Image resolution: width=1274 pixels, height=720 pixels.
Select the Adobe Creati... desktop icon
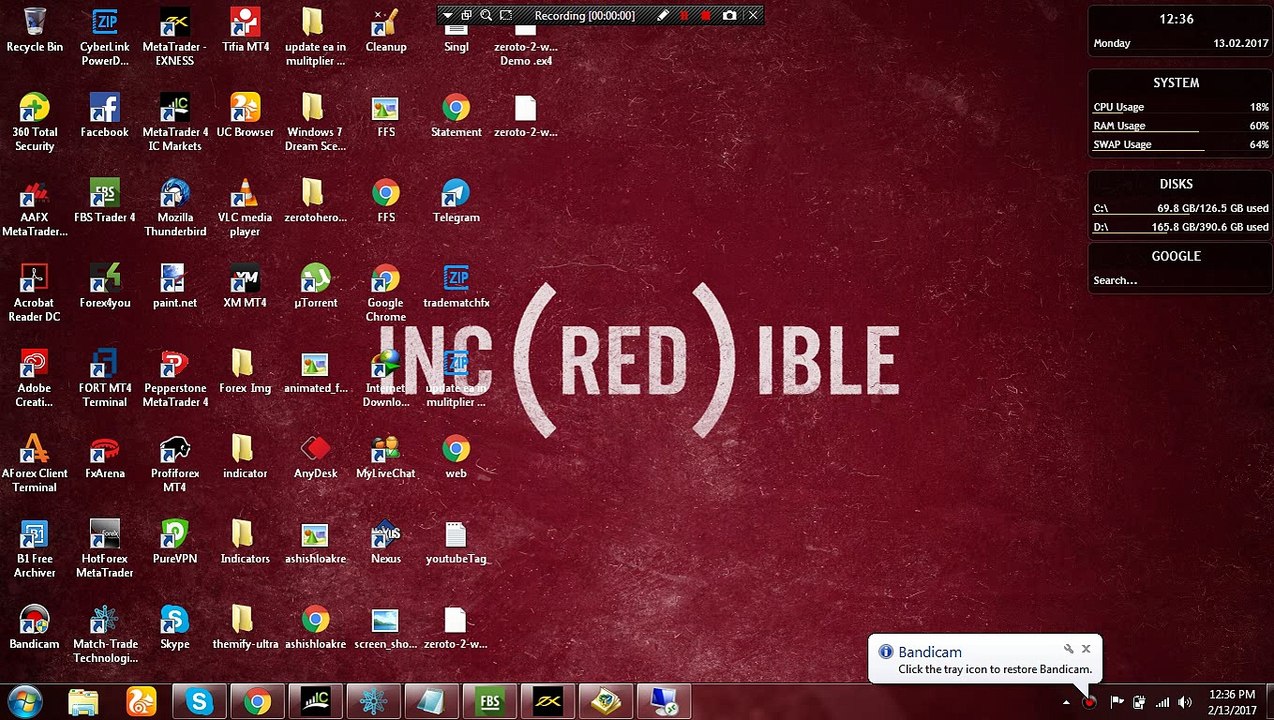(34, 378)
